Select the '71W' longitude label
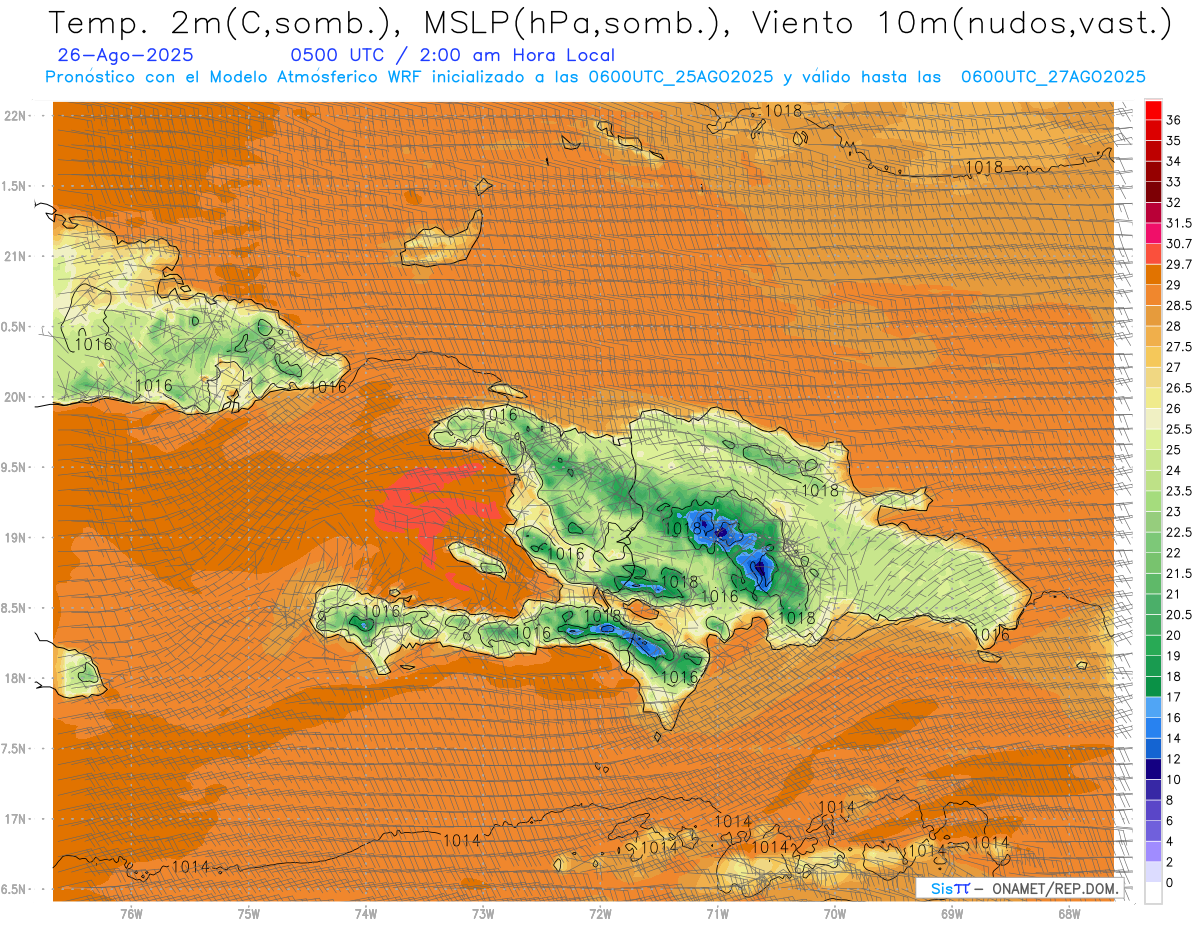 click(x=718, y=914)
